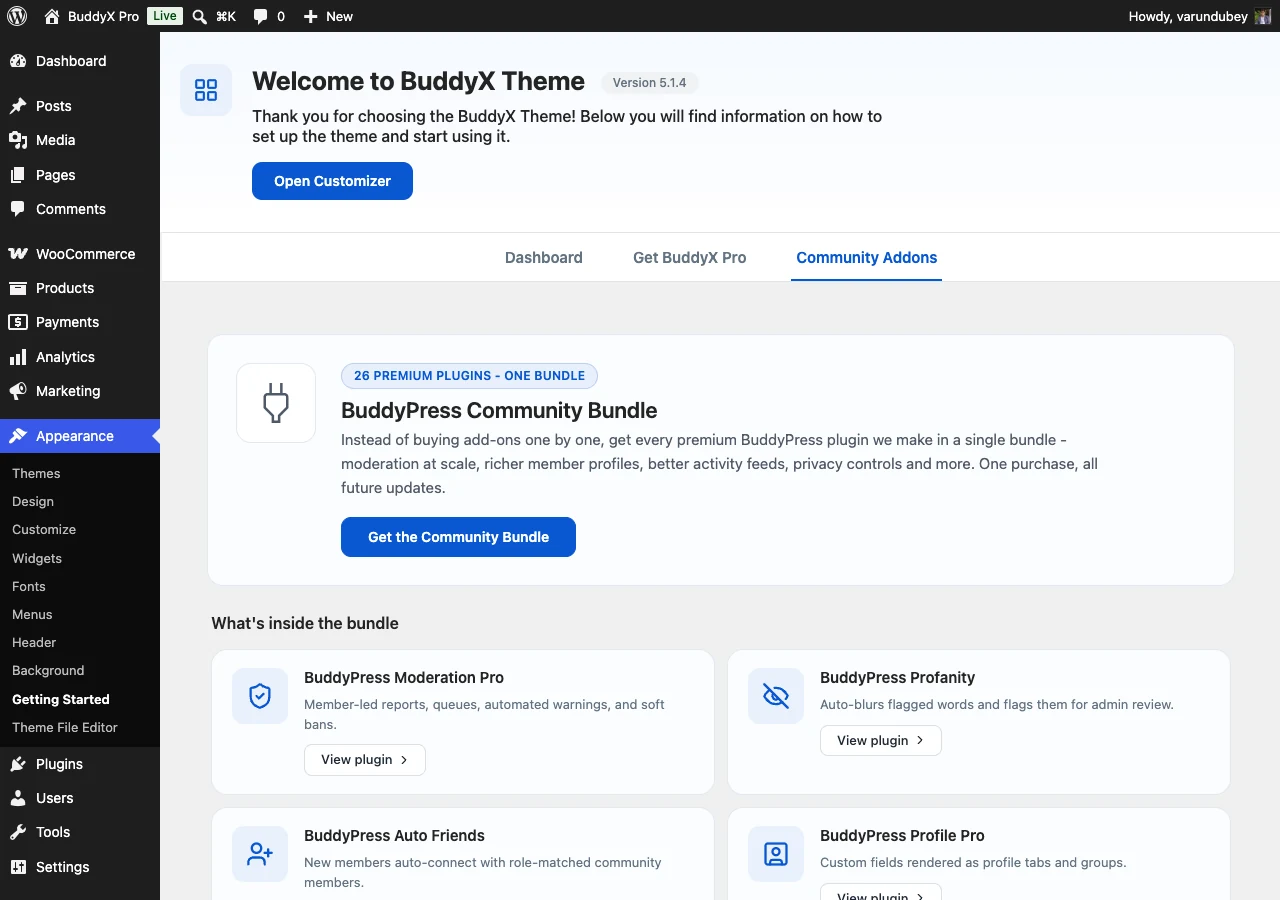Click the Payments dollar icon
Viewport: 1280px width, 900px height.
(18, 322)
